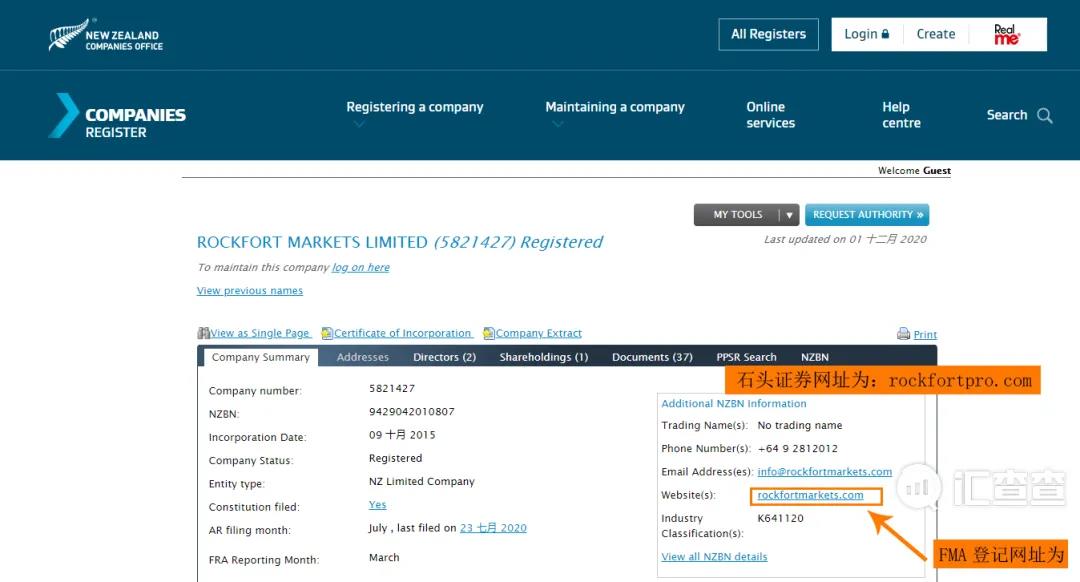Expand Maintaining a company menu

coord(614,107)
